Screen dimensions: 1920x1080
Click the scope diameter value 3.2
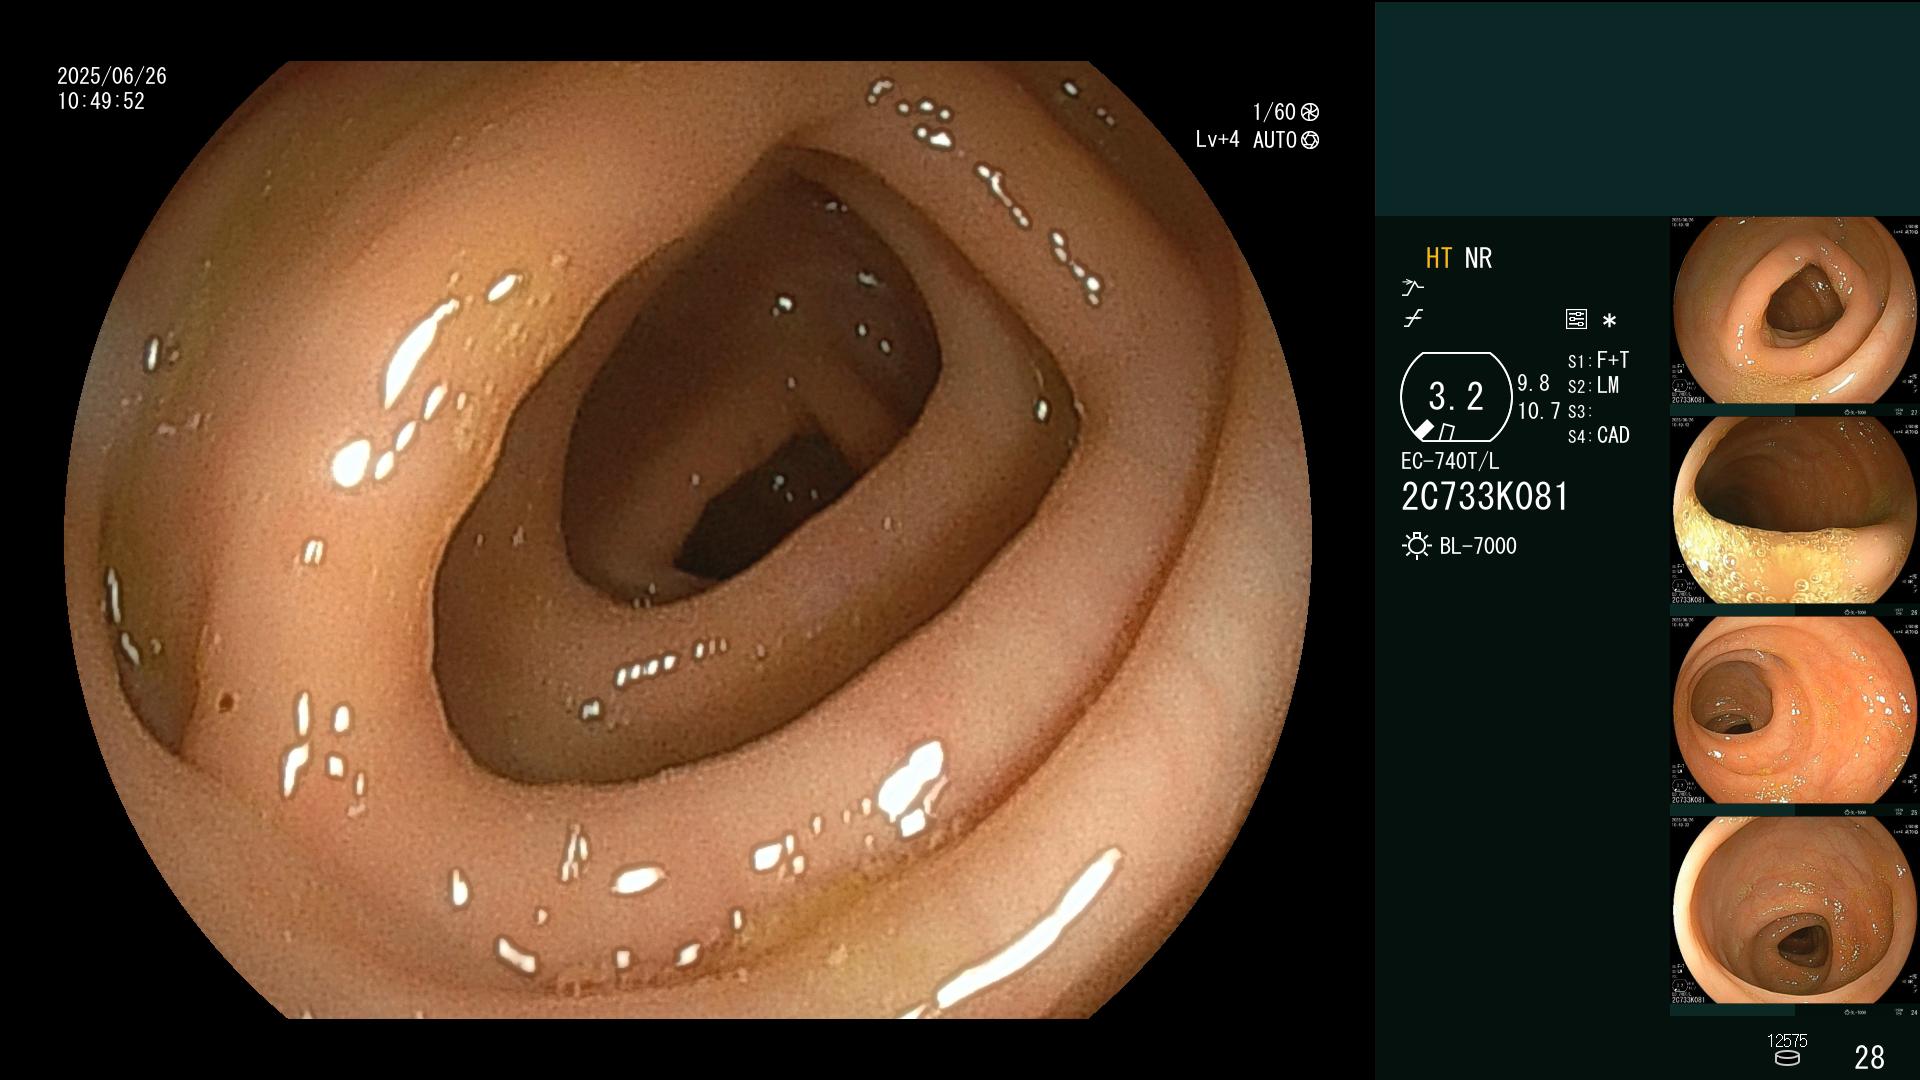click(1456, 397)
